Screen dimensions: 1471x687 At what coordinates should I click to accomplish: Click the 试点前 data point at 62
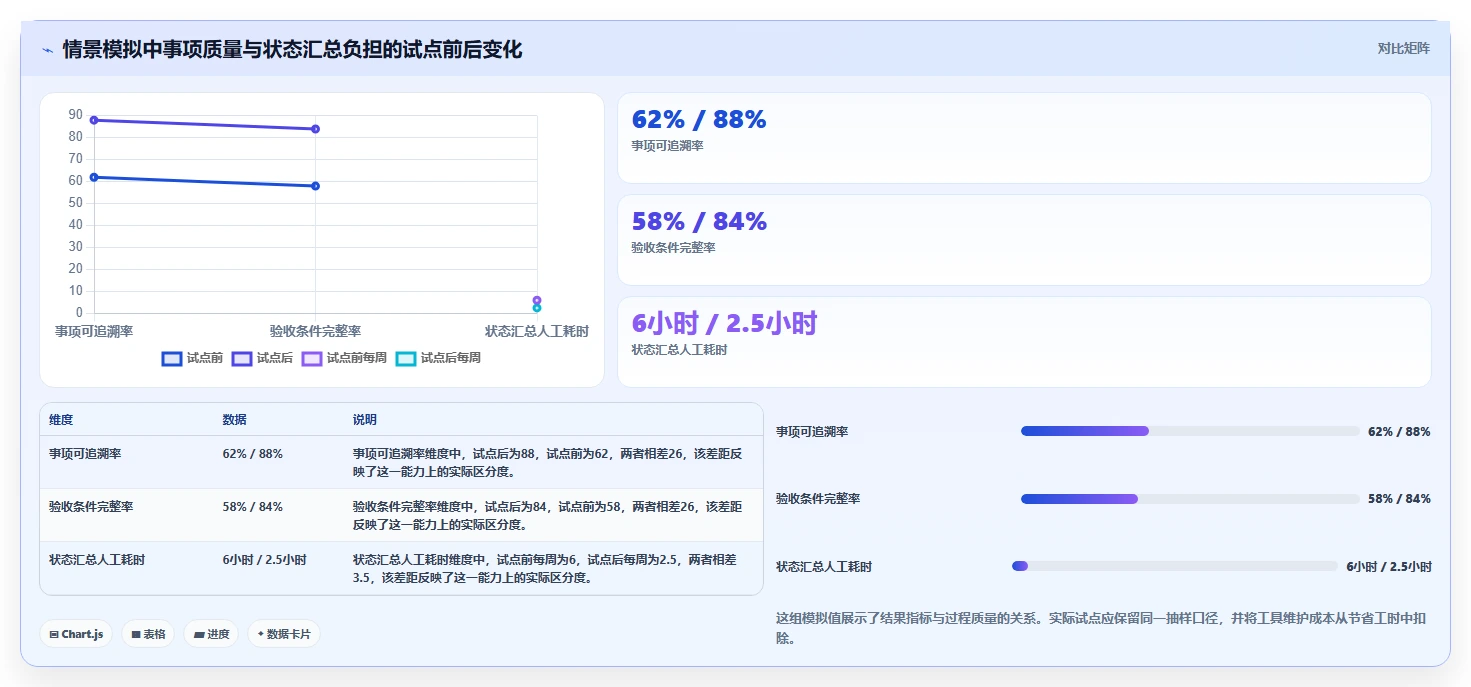click(x=94, y=177)
